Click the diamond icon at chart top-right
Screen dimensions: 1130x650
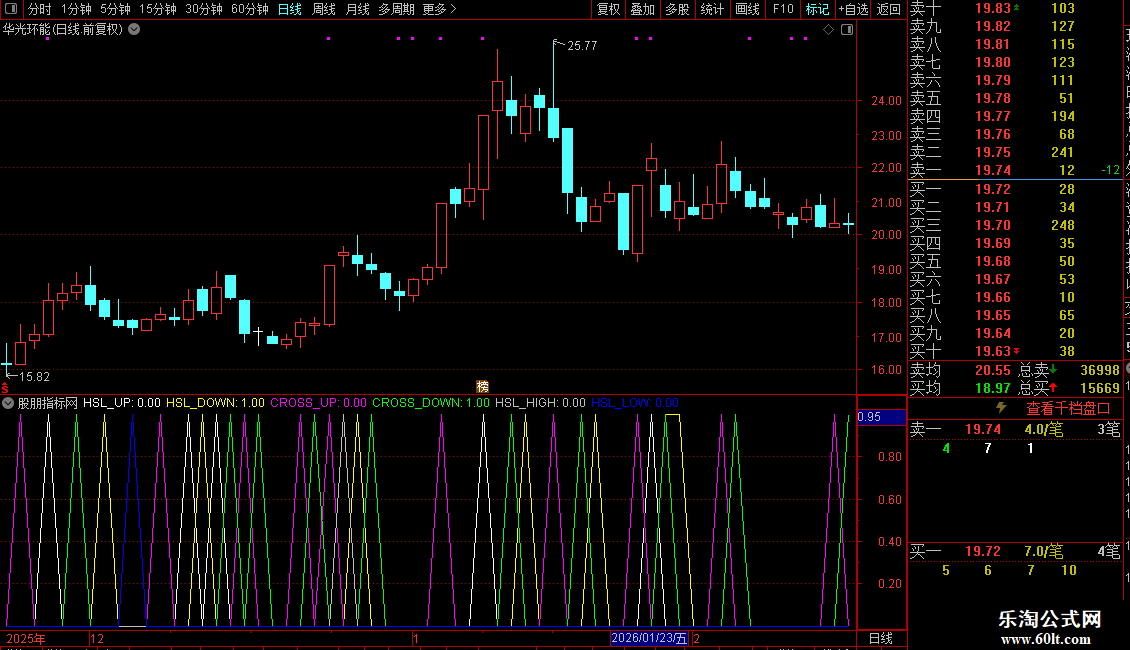point(828,30)
